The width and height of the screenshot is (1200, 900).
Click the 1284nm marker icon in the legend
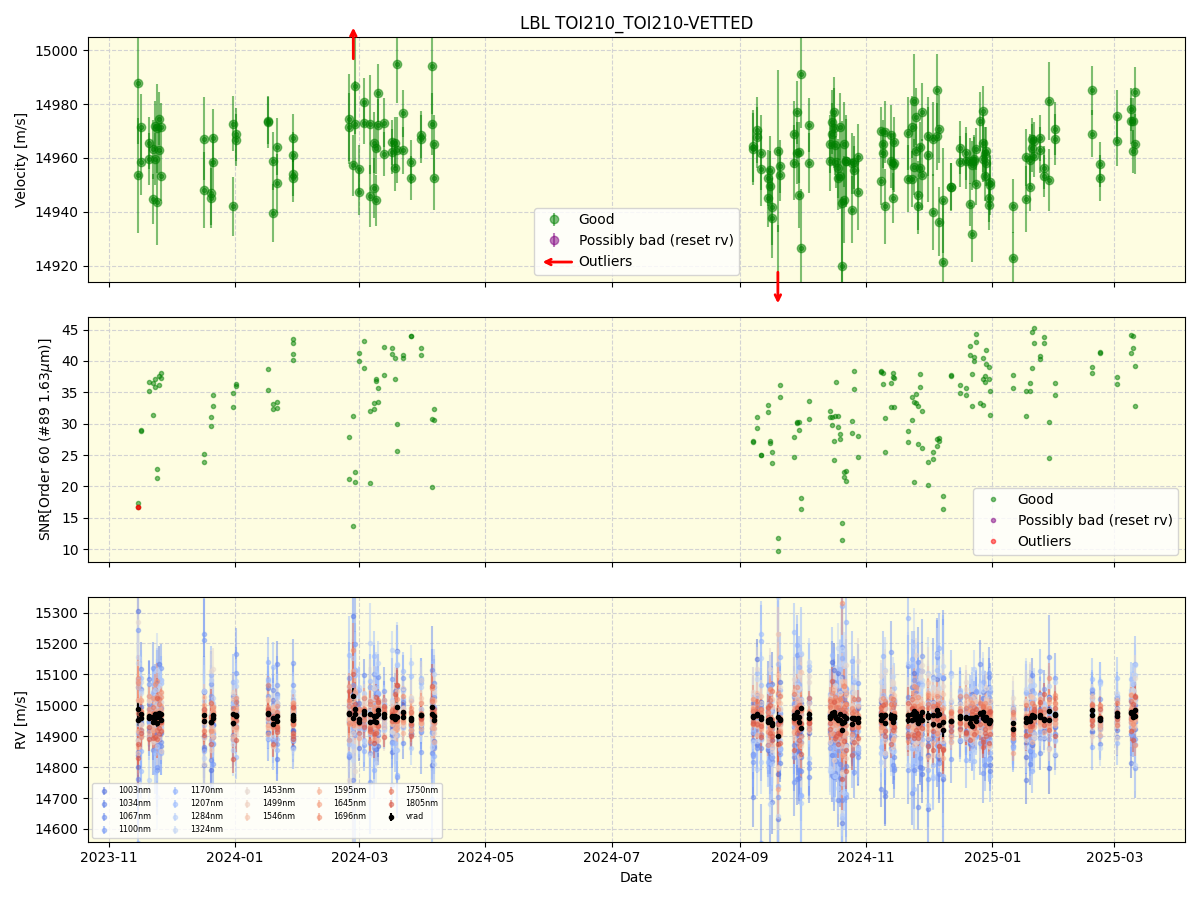coord(175,815)
